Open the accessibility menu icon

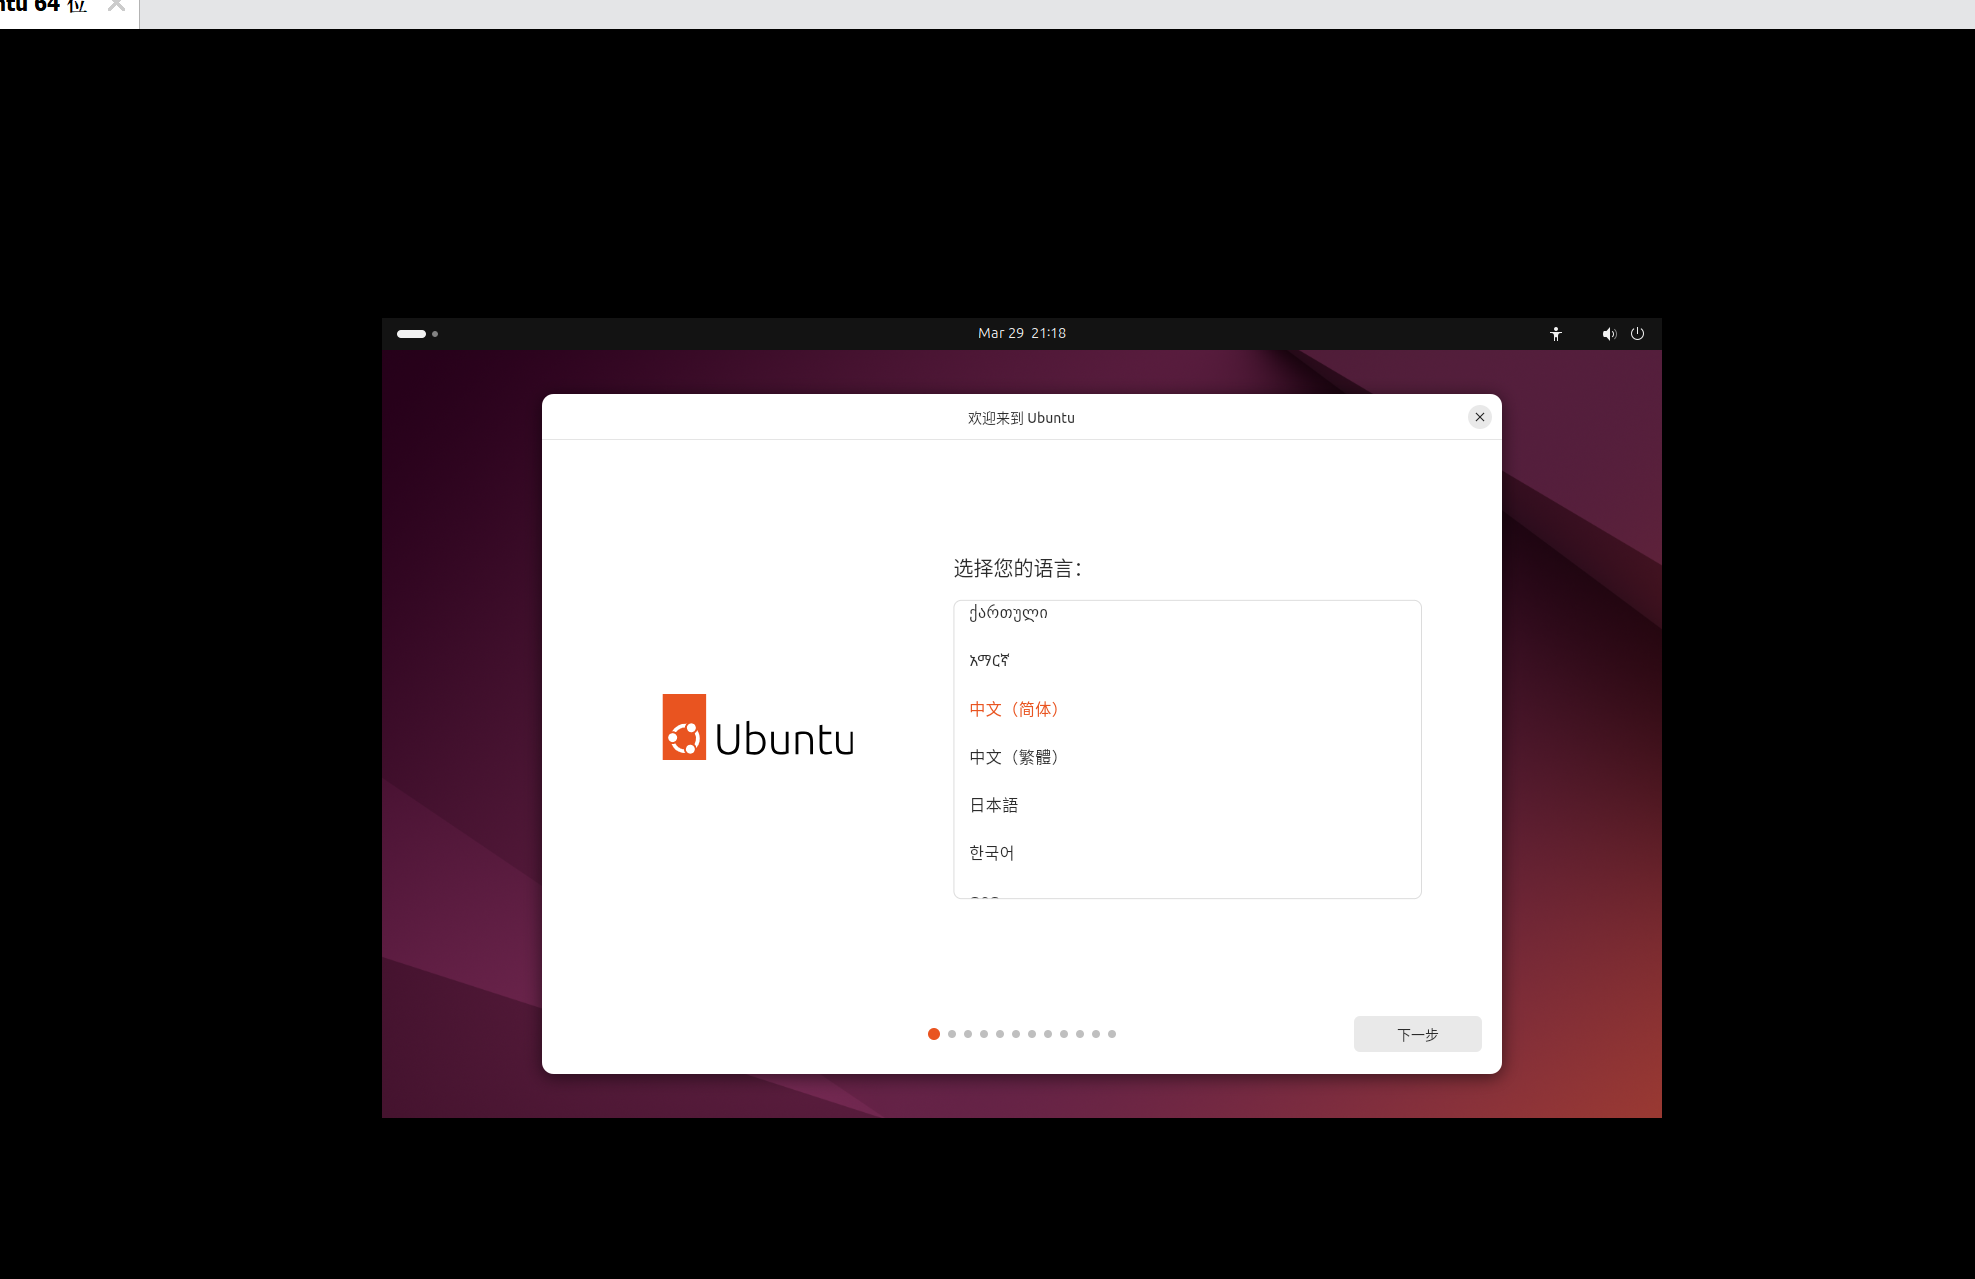pyautogui.click(x=1555, y=334)
